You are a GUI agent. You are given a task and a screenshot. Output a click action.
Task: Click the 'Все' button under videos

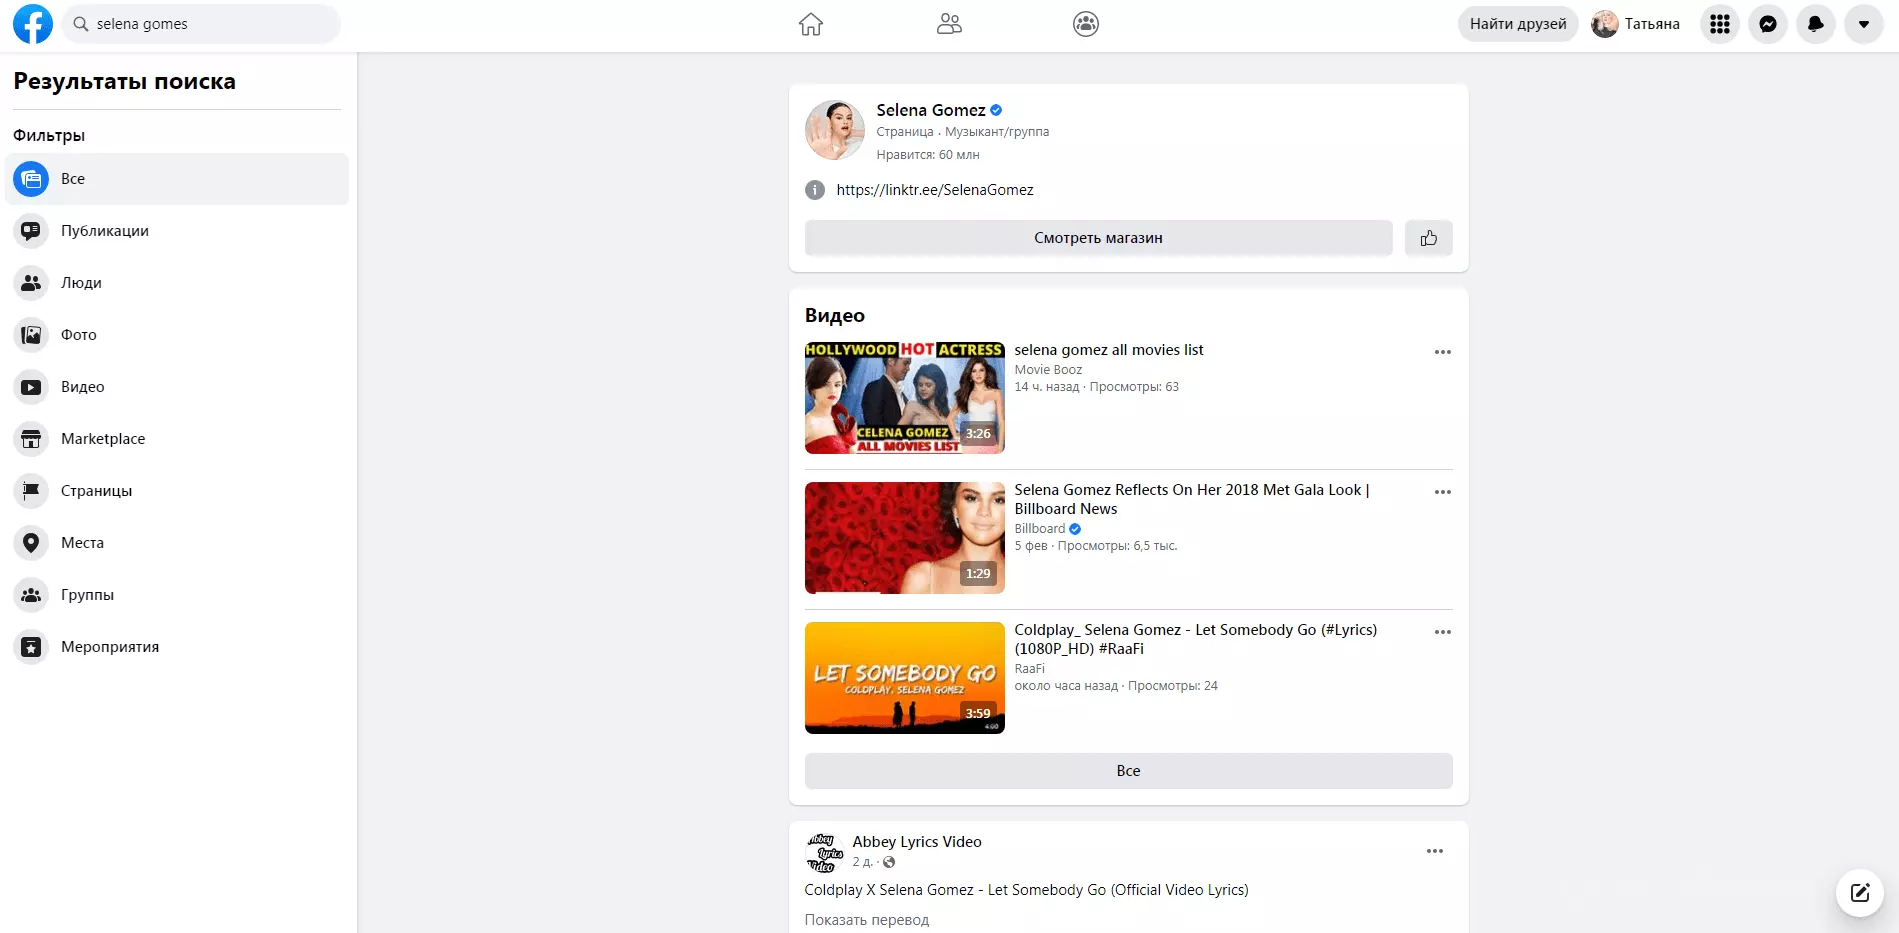(x=1128, y=771)
